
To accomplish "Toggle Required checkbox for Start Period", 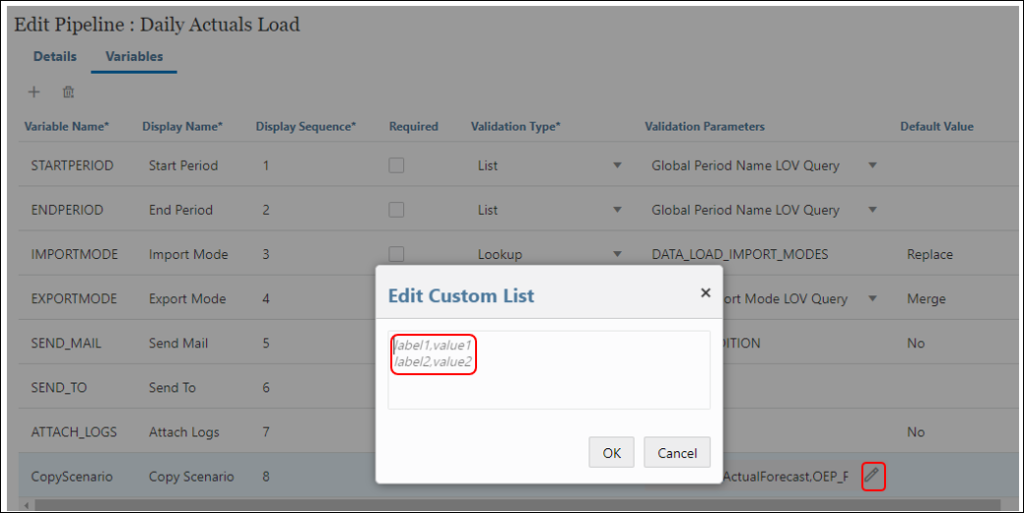I will [x=396, y=165].
